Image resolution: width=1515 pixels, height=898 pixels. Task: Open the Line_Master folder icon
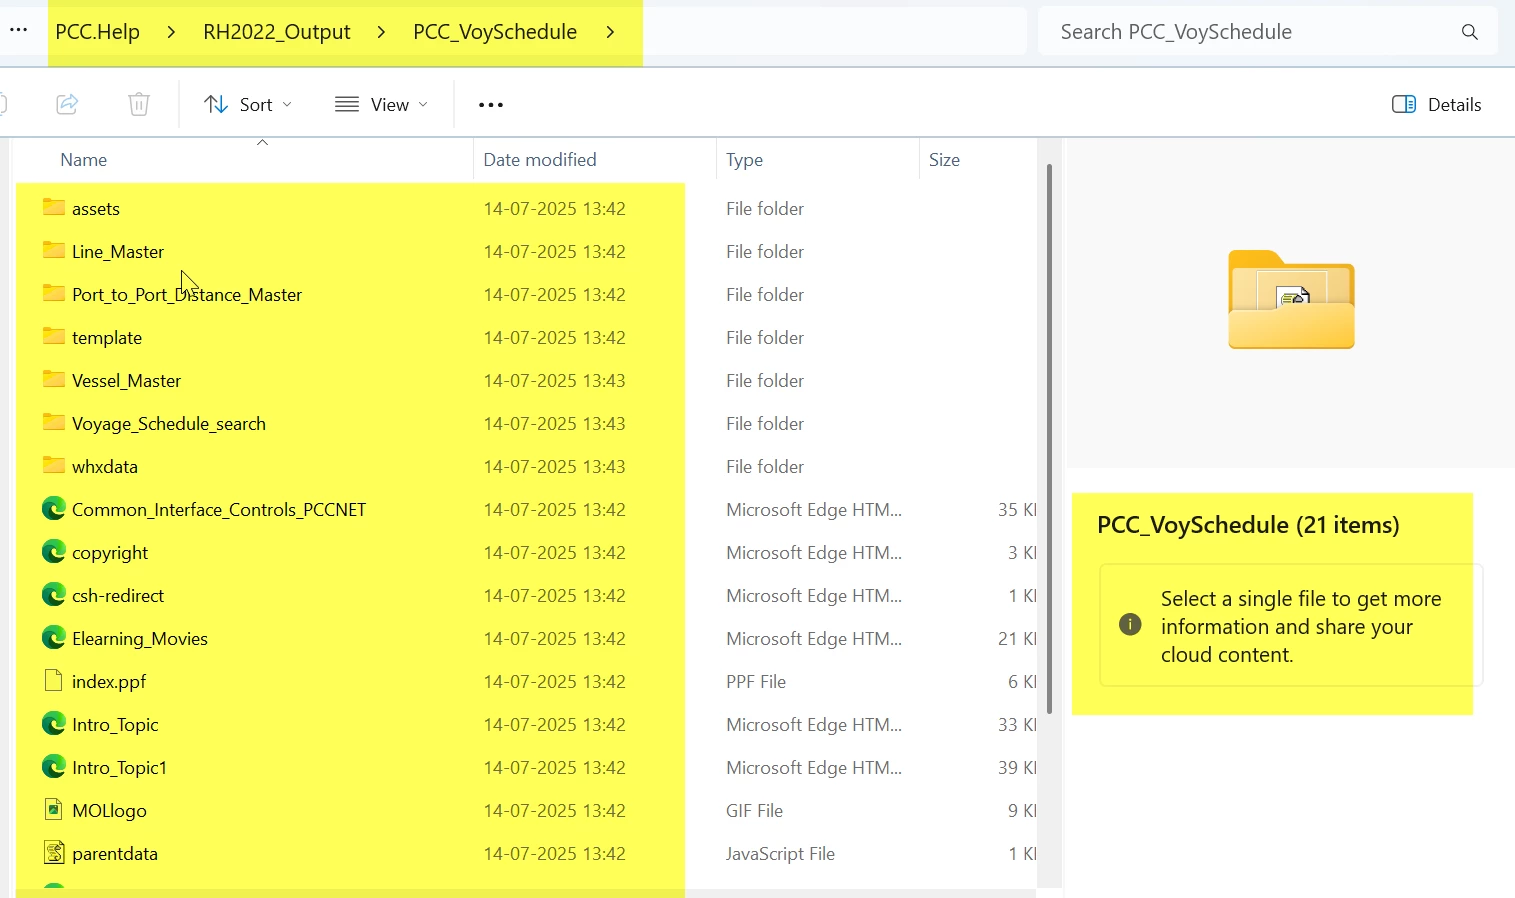[x=54, y=251]
